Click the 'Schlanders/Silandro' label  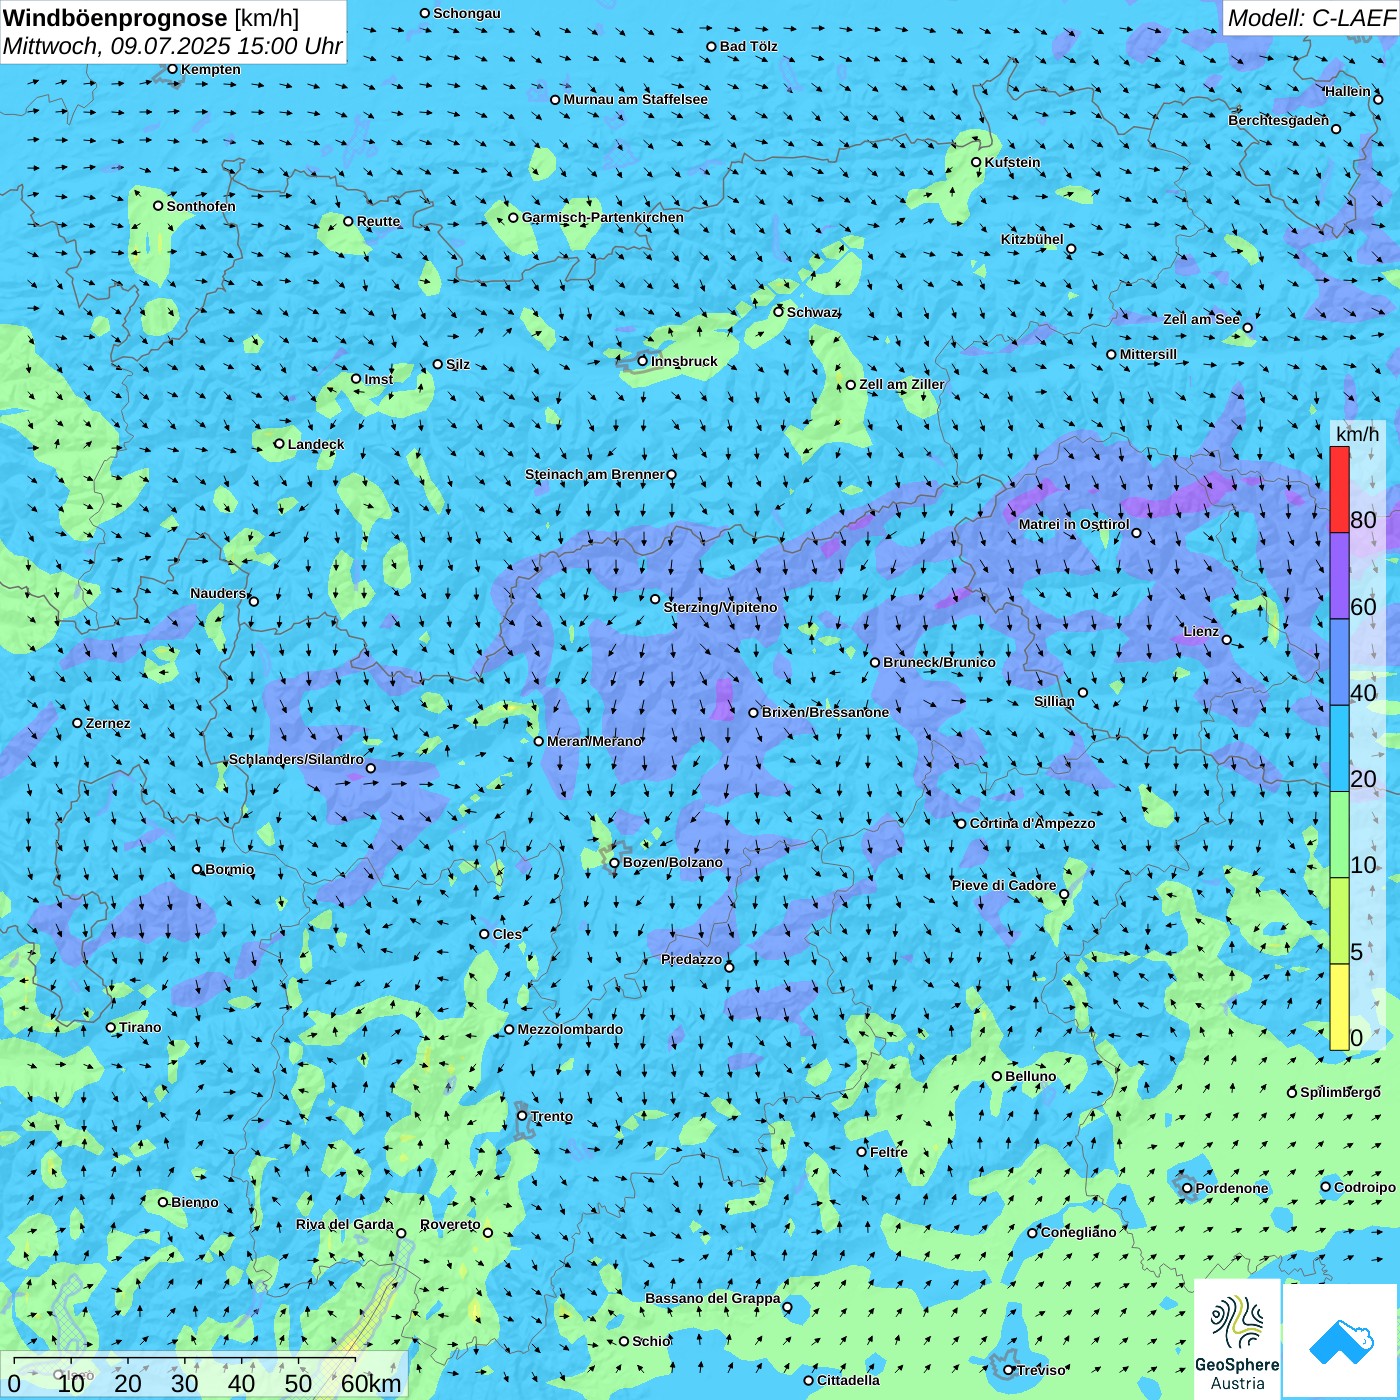pyautogui.click(x=296, y=759)
